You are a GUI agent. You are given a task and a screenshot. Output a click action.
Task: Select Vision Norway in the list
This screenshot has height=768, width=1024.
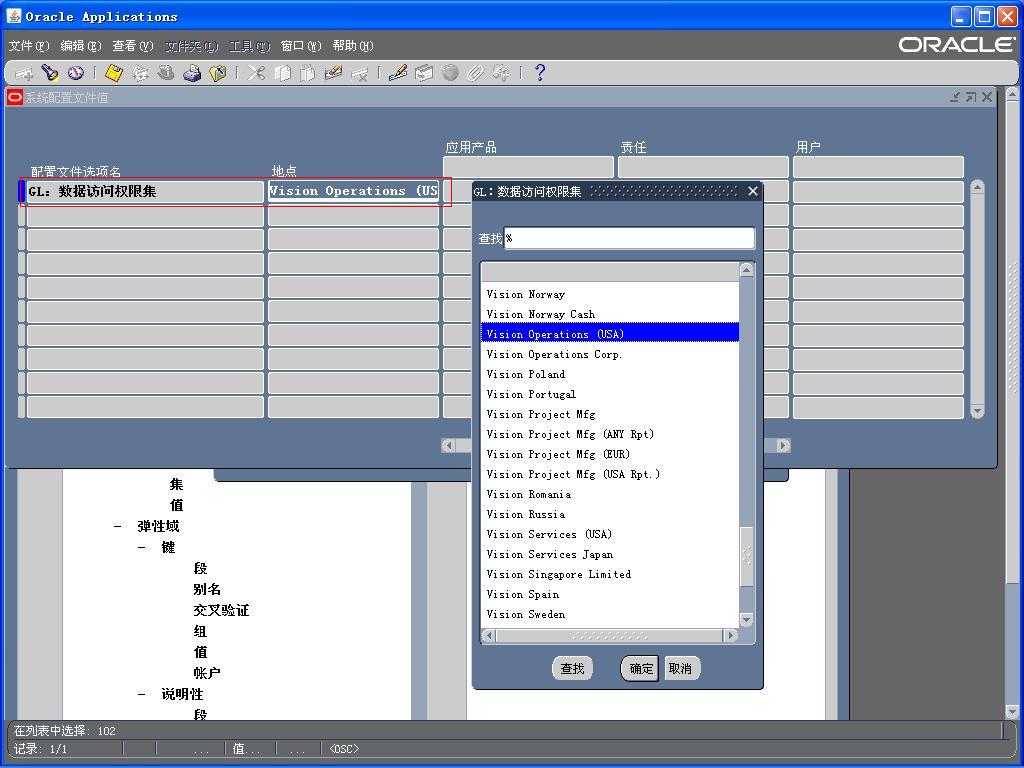pos(610,295)
